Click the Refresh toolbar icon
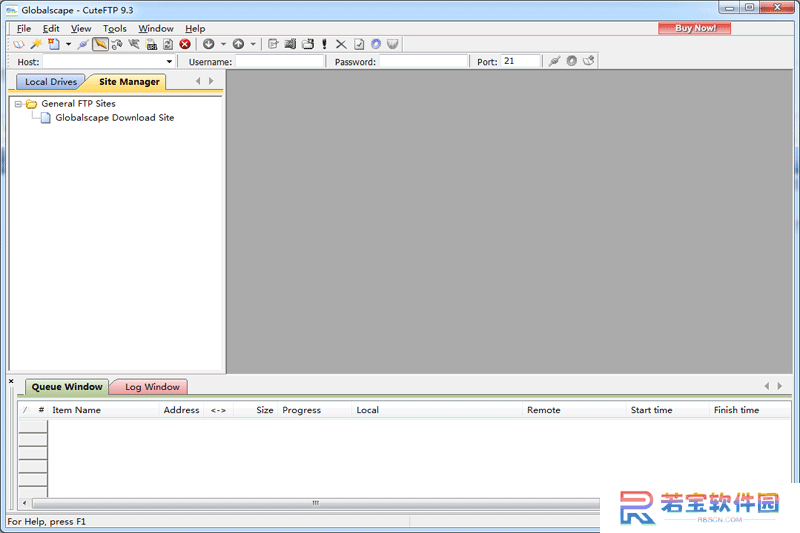 (168, 44)
